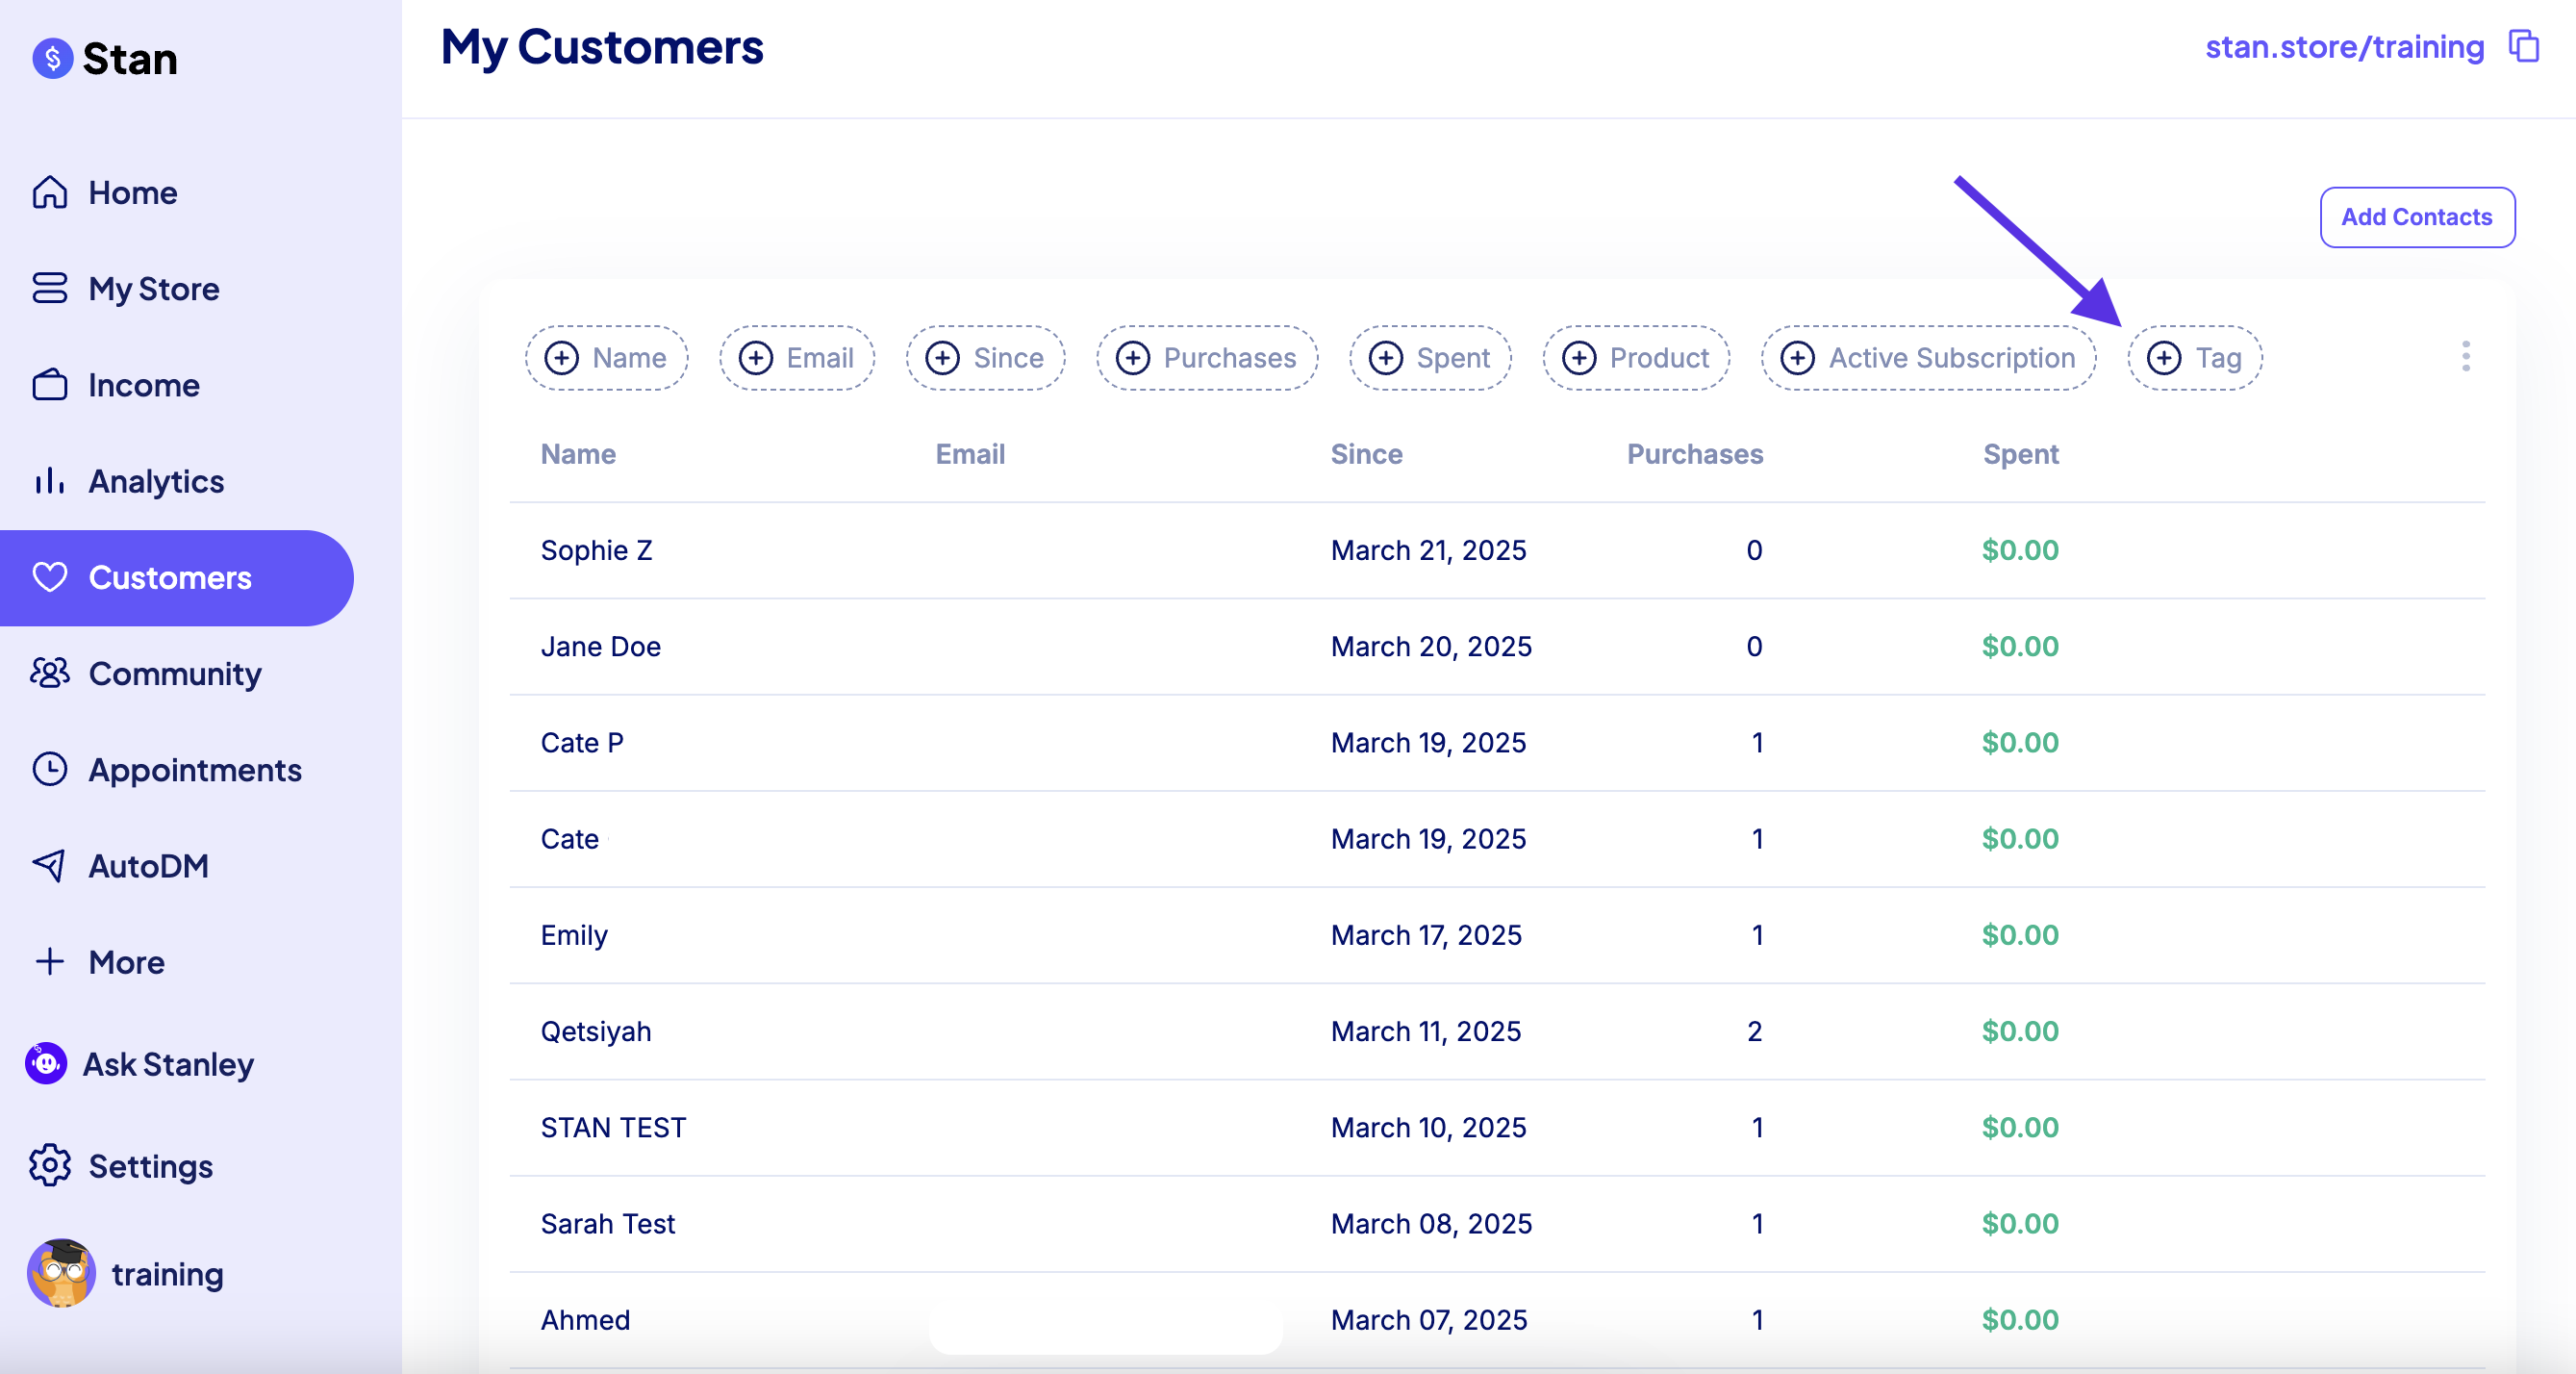Click the Ask Stanley smiley icon
Viewport: 2576px width, 1374px height.
[46, 1063]
